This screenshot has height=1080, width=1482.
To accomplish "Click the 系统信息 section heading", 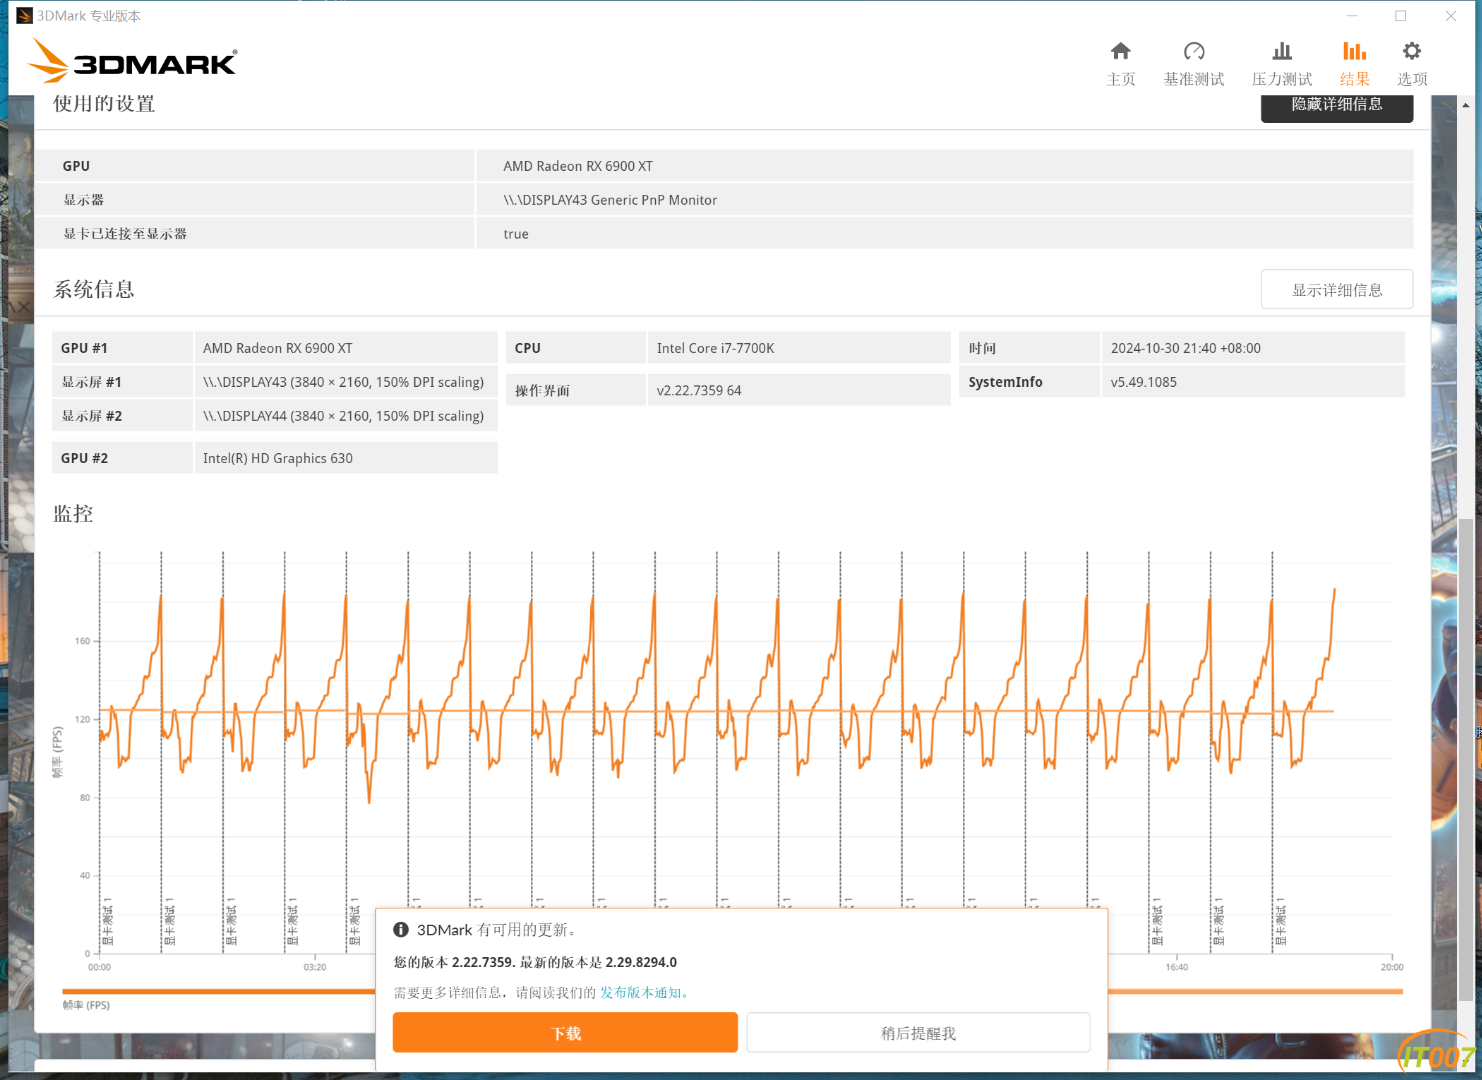I will pyautogui.click(x=94, y=290).
